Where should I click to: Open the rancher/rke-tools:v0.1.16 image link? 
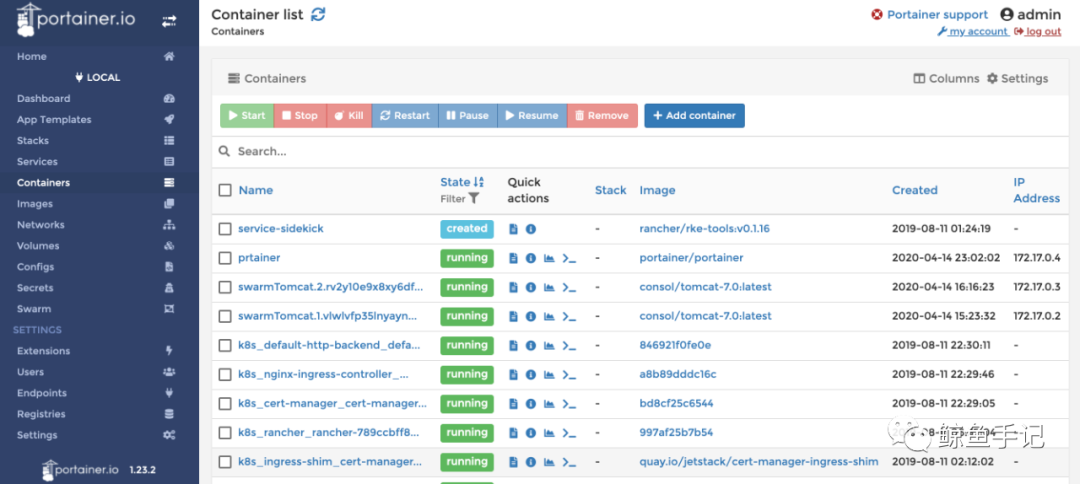704,229
